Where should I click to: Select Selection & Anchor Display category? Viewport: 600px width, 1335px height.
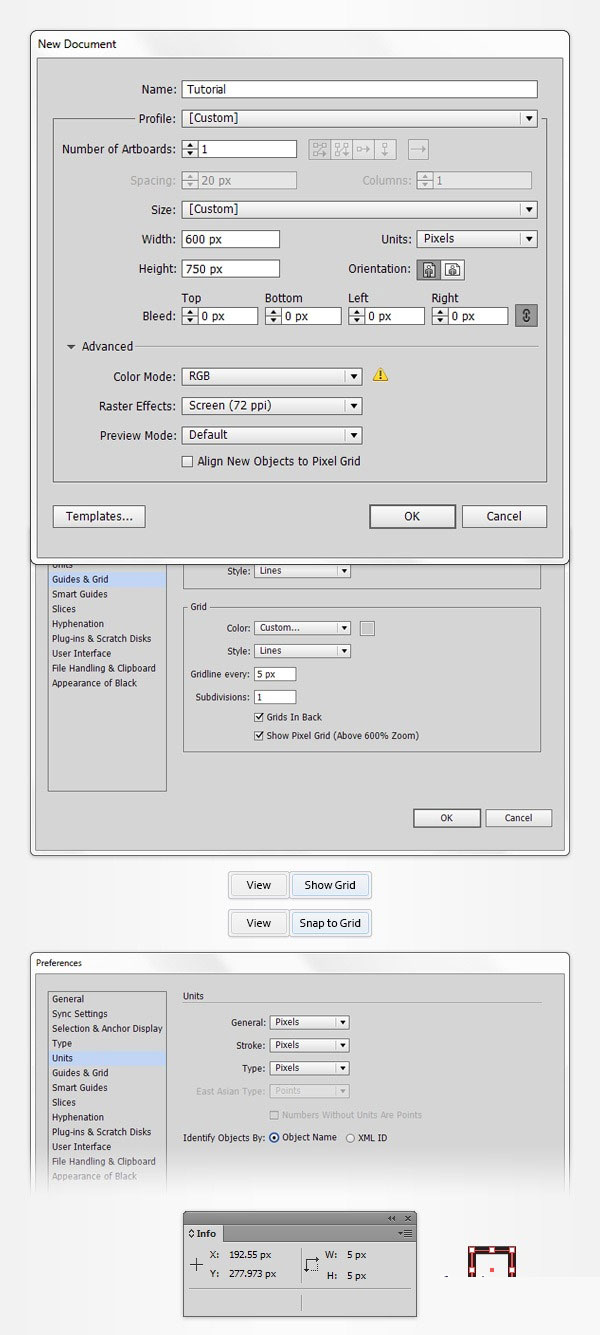pyautogui.click(x=108, y=1029)
